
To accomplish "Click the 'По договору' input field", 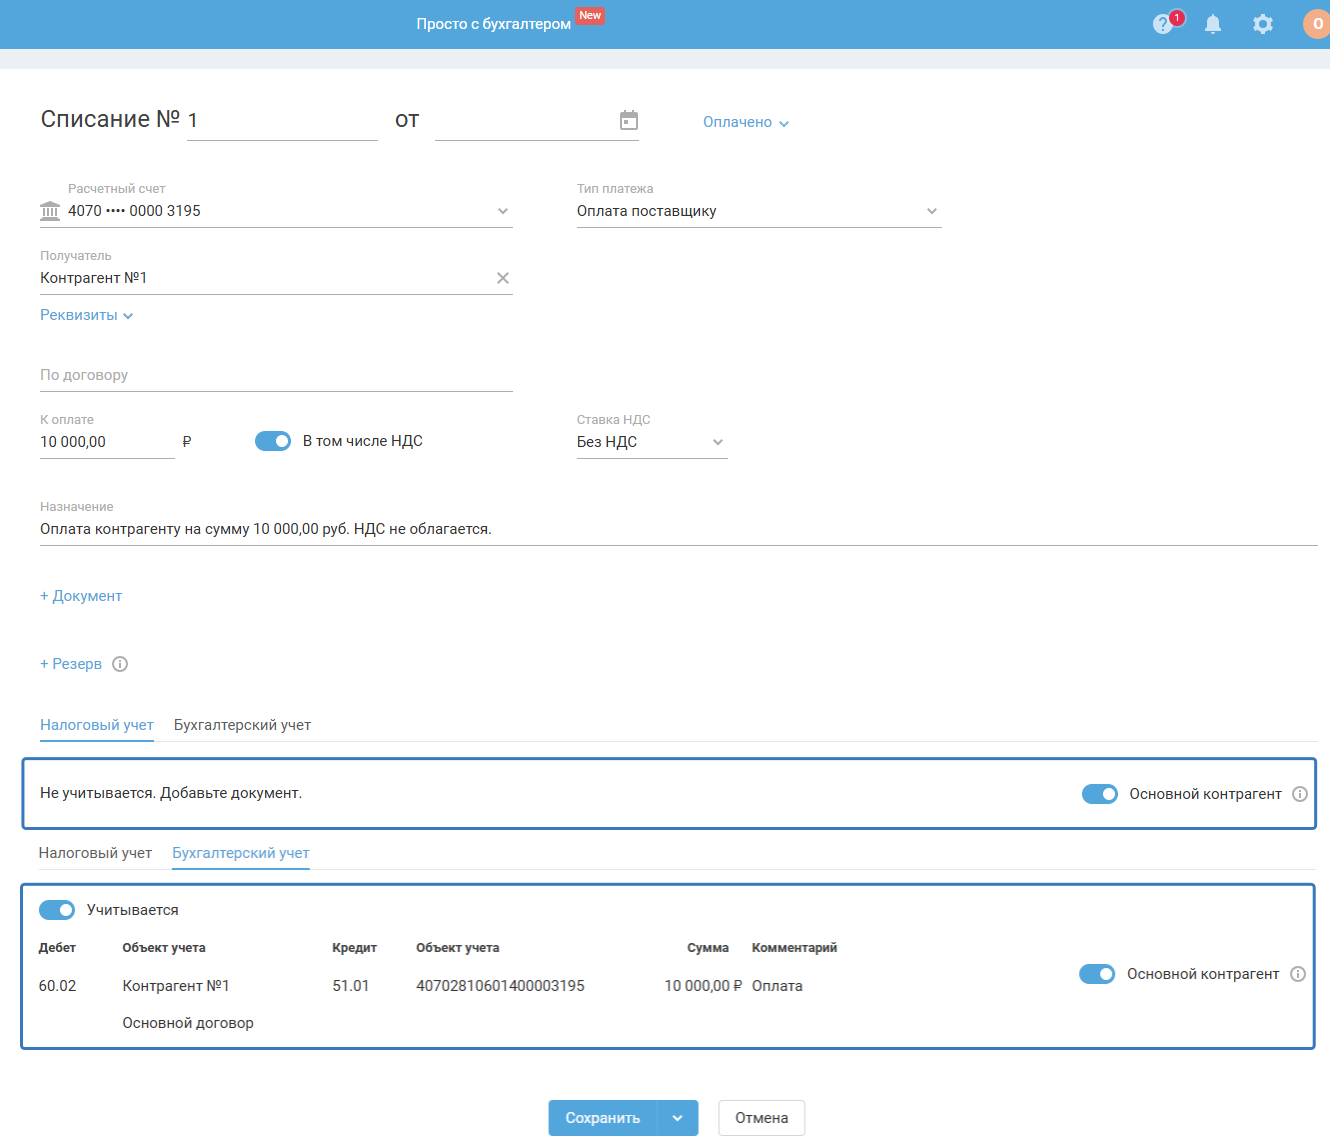I will 276,376.
